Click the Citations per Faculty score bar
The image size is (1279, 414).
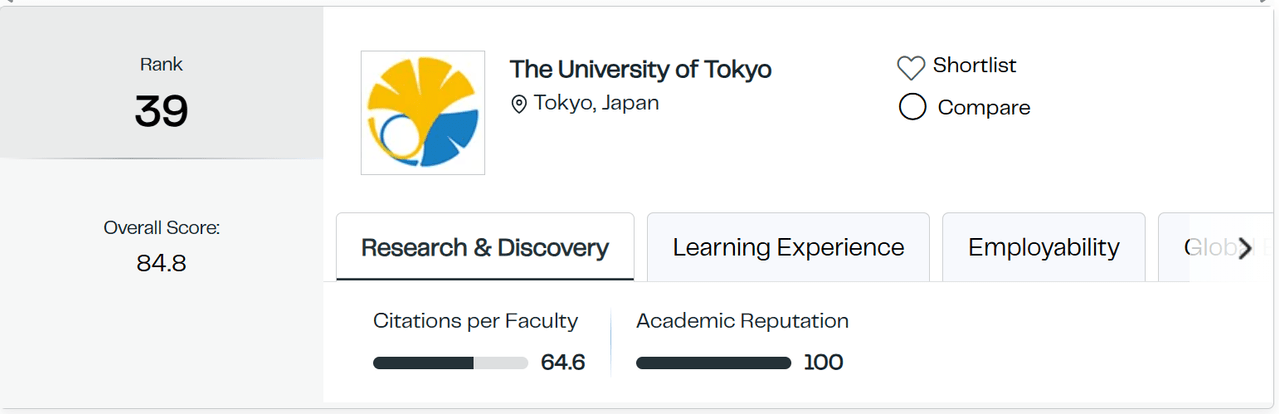click(x=450, y=363)
